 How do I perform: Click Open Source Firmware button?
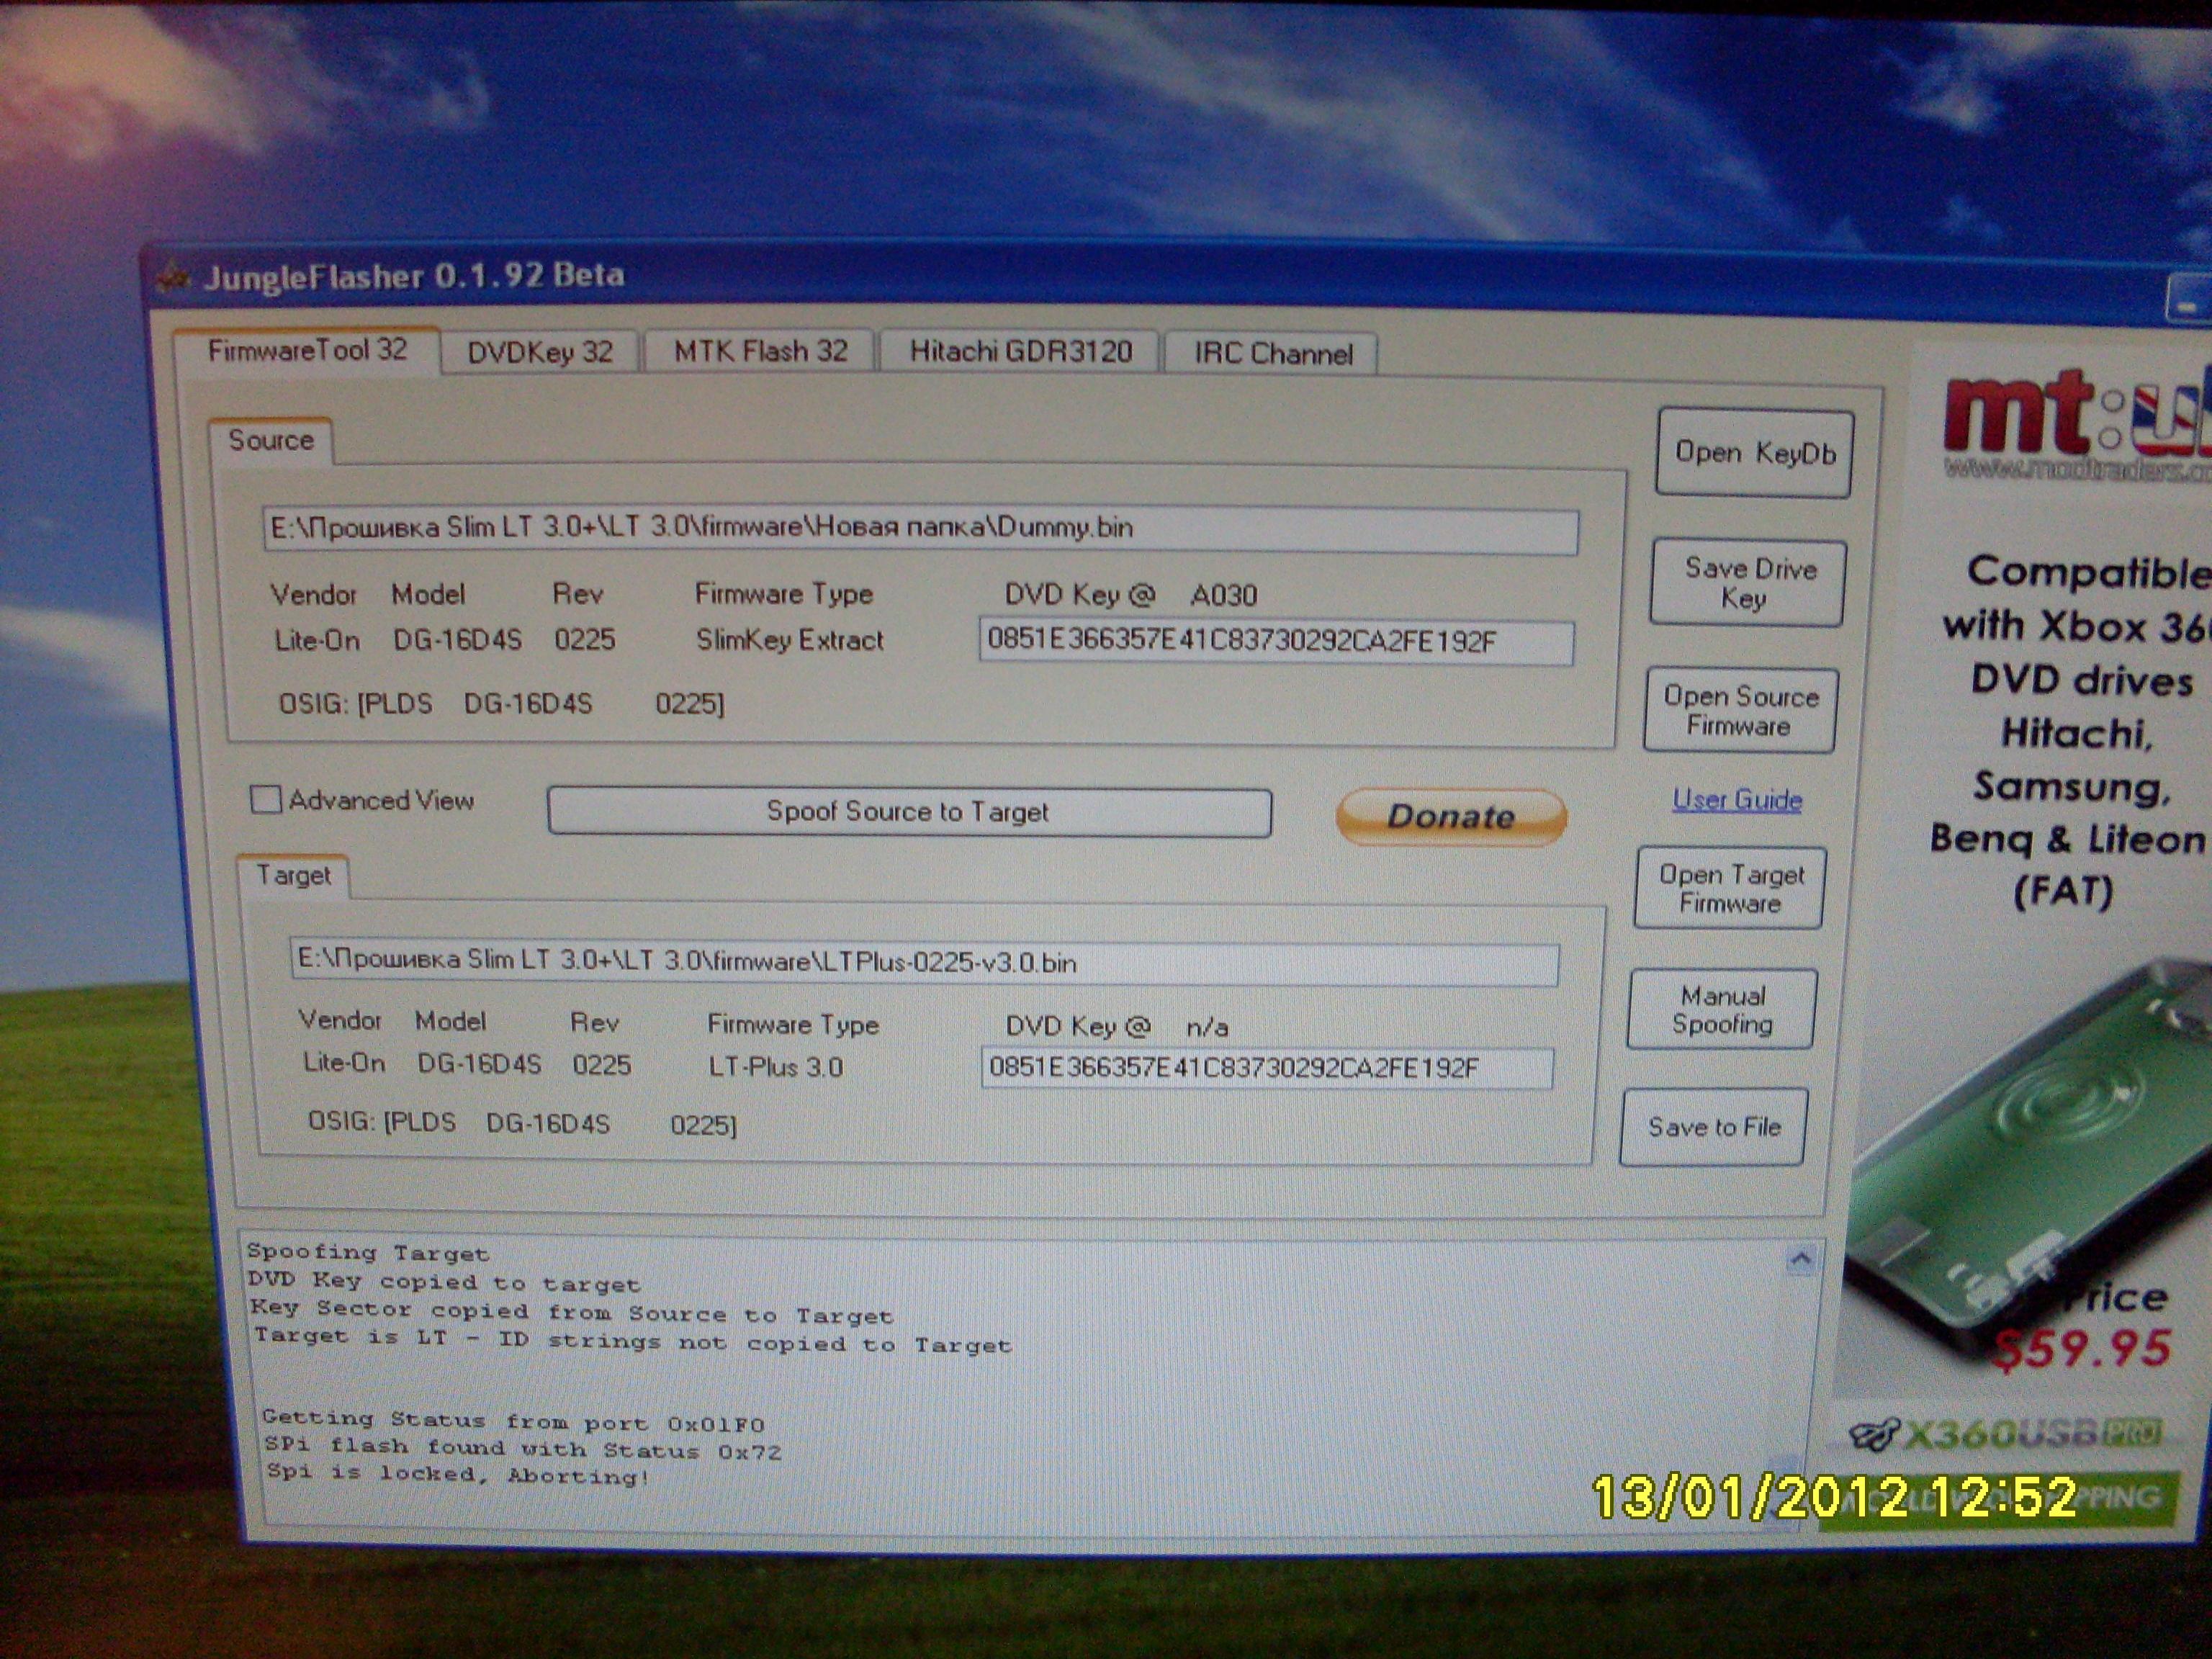tap(1740, 710)
